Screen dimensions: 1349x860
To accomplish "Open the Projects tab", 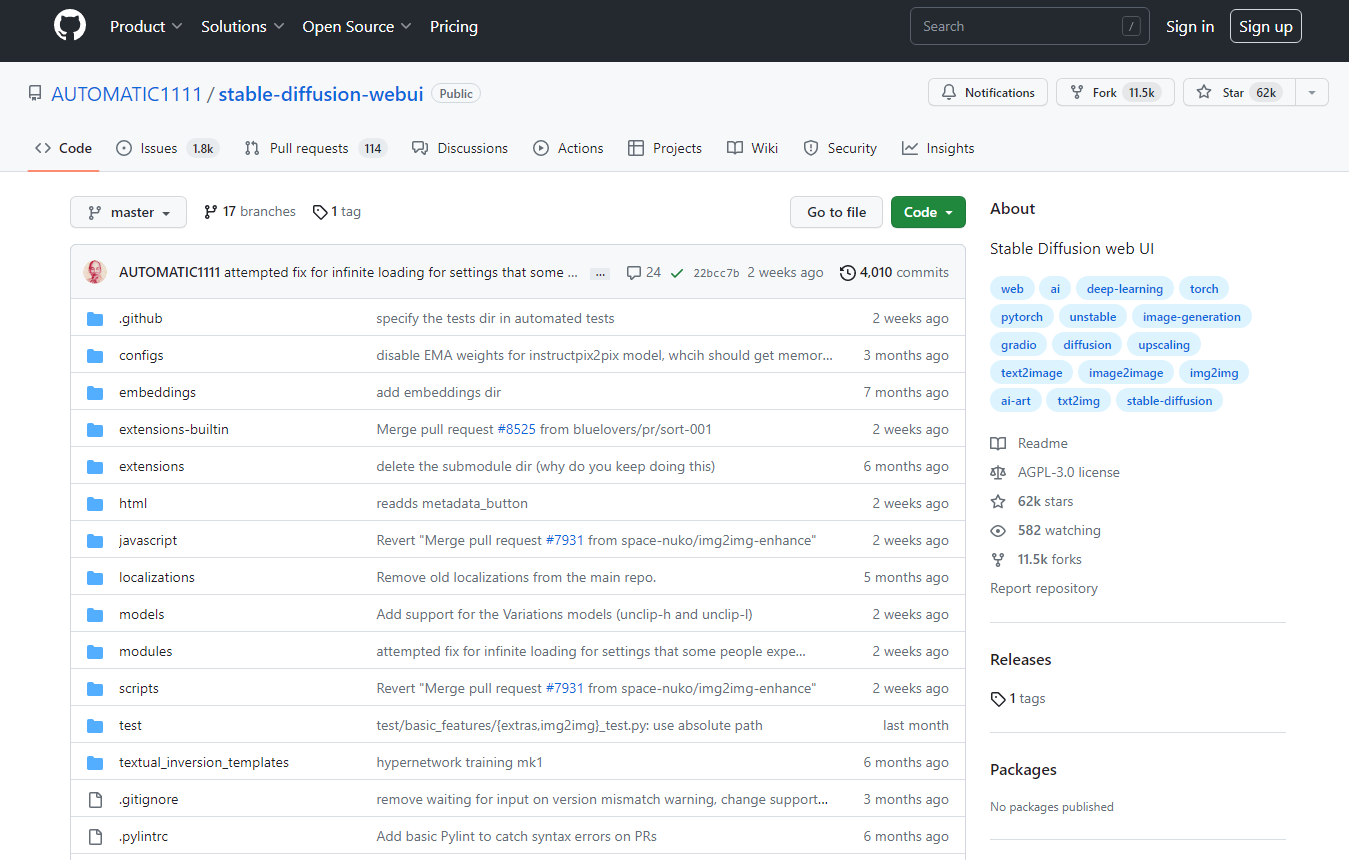I will click(665, 148).
